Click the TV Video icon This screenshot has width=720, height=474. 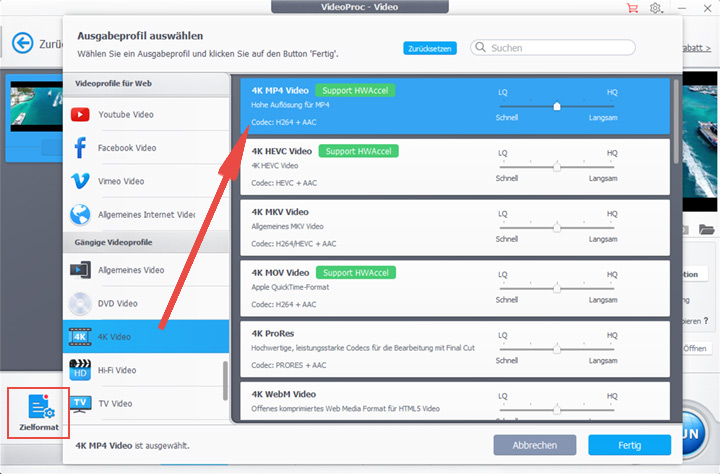click(x=80, y=404)
